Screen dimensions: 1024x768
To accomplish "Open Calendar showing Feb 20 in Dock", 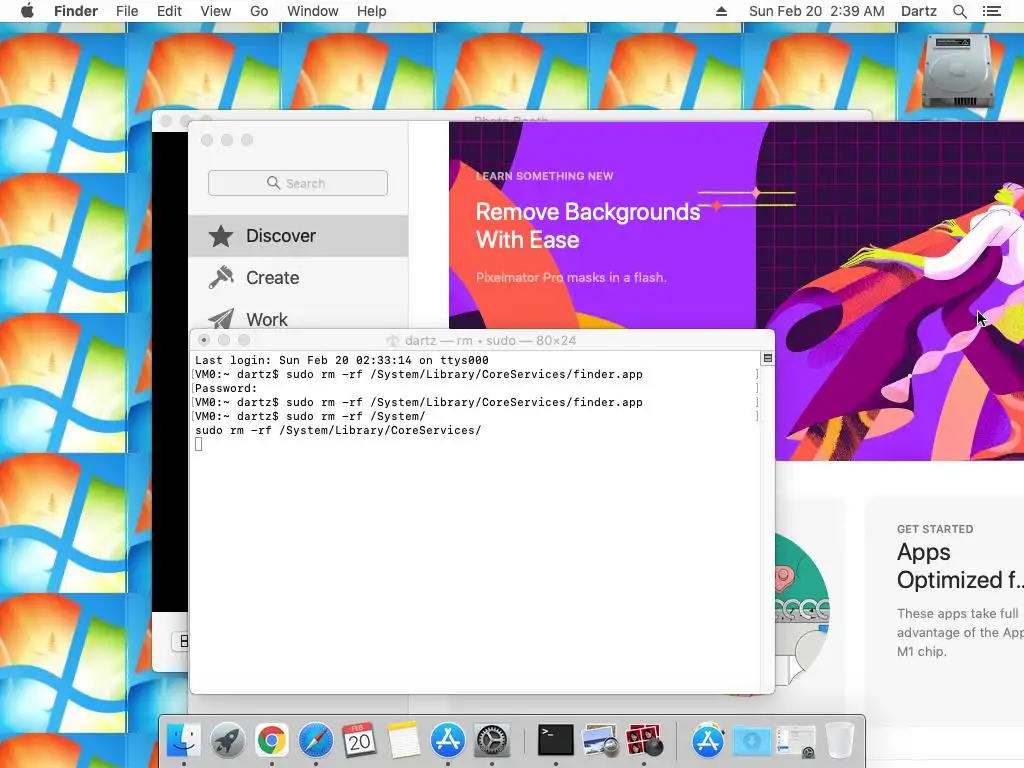I will [x=359, y=740].
